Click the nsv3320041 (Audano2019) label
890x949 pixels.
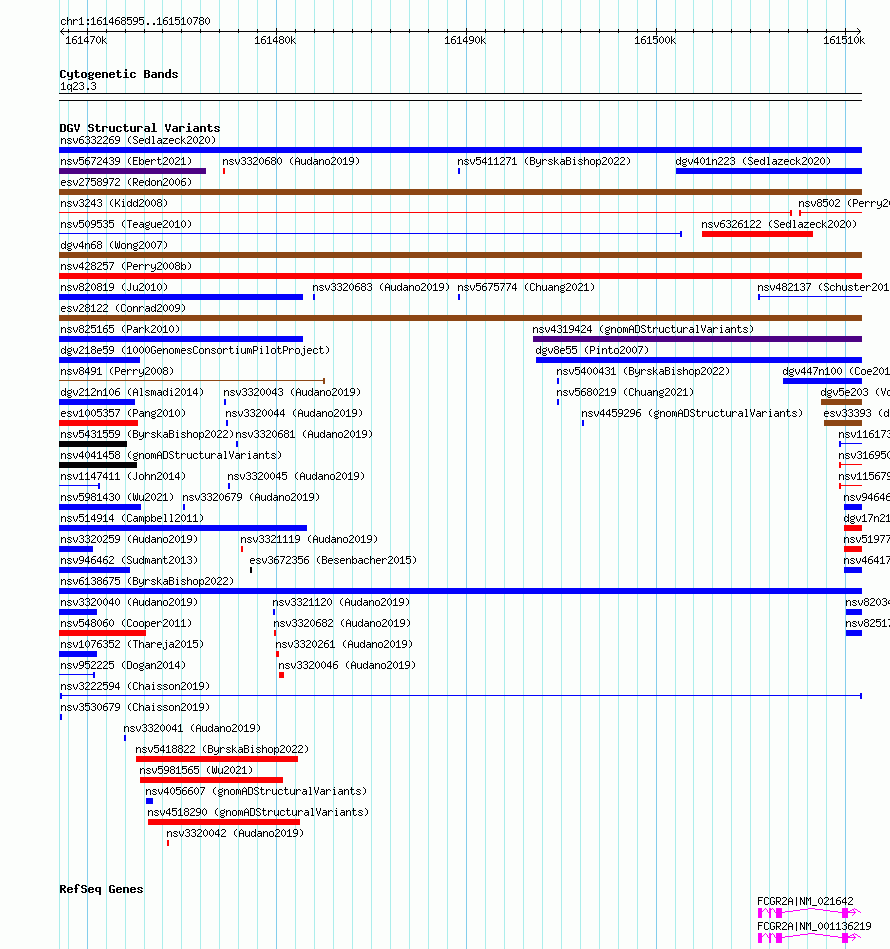click(192, 728)
